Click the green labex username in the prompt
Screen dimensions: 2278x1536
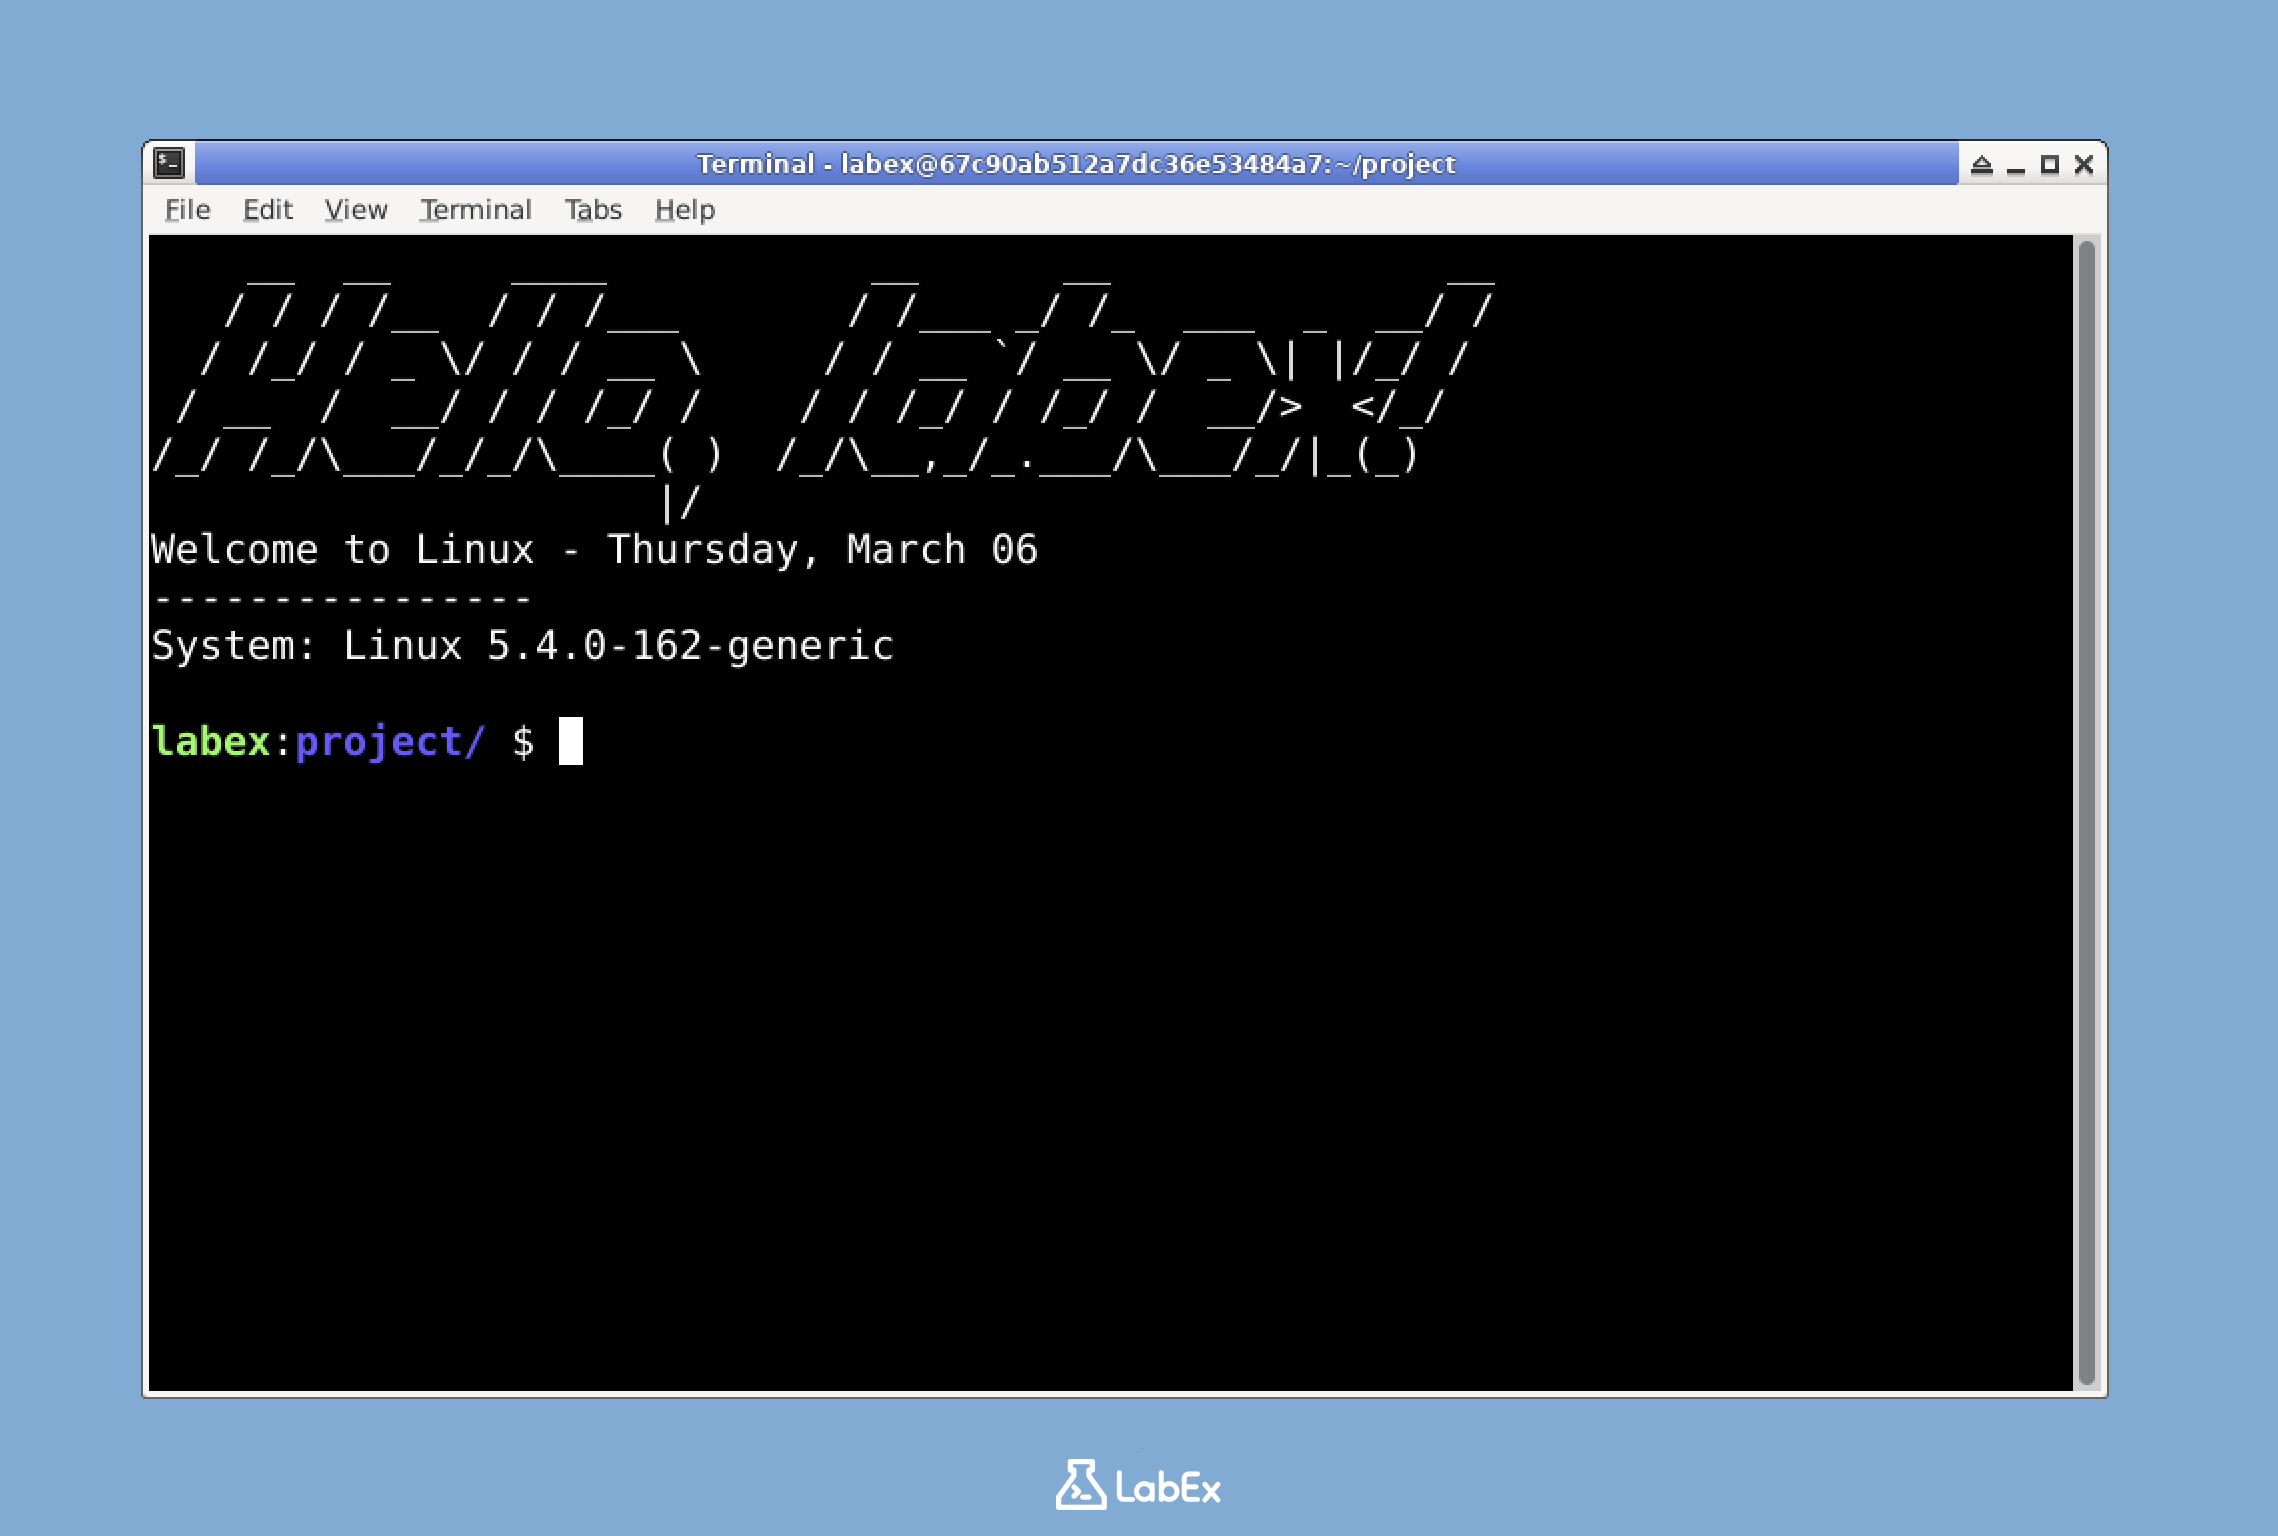pyautogui.click(x=213, y=741)
